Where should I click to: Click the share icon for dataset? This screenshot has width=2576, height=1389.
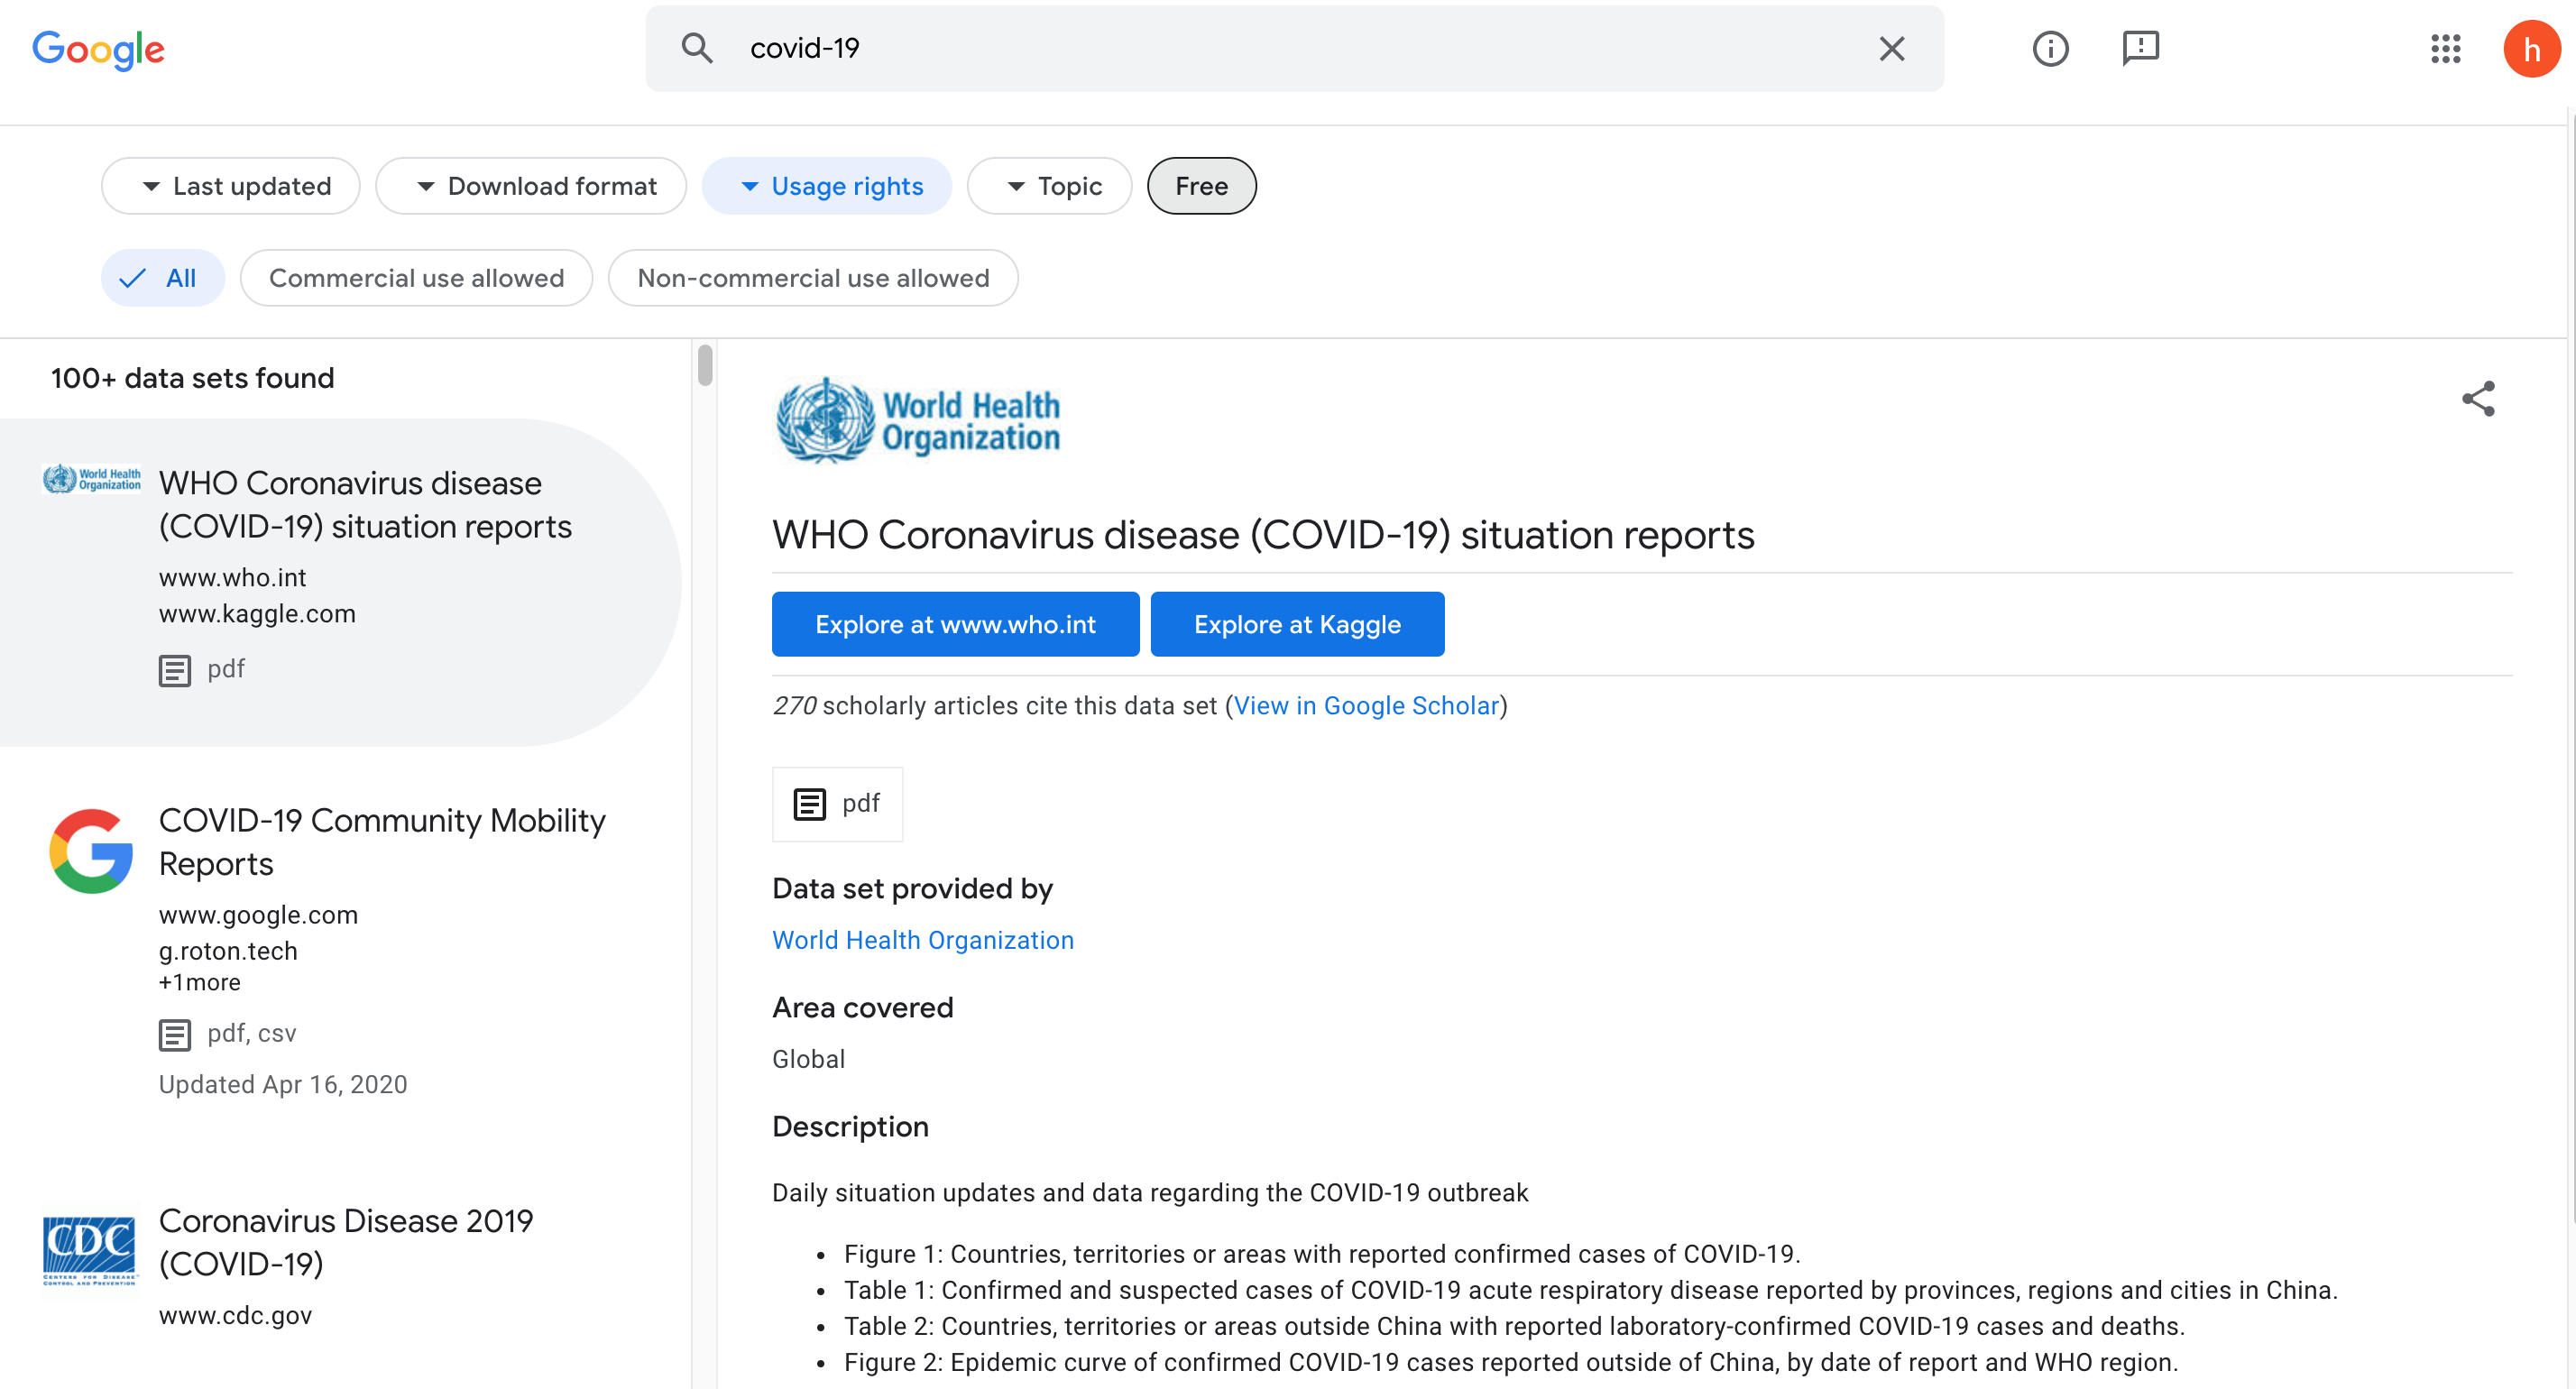(x=2478, y=398)
